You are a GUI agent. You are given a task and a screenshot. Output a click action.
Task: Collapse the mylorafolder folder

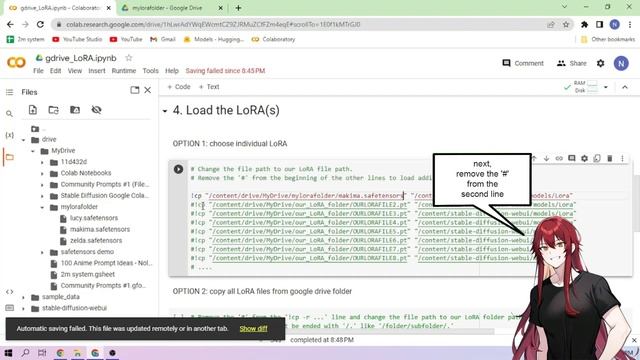coord(42,207)
